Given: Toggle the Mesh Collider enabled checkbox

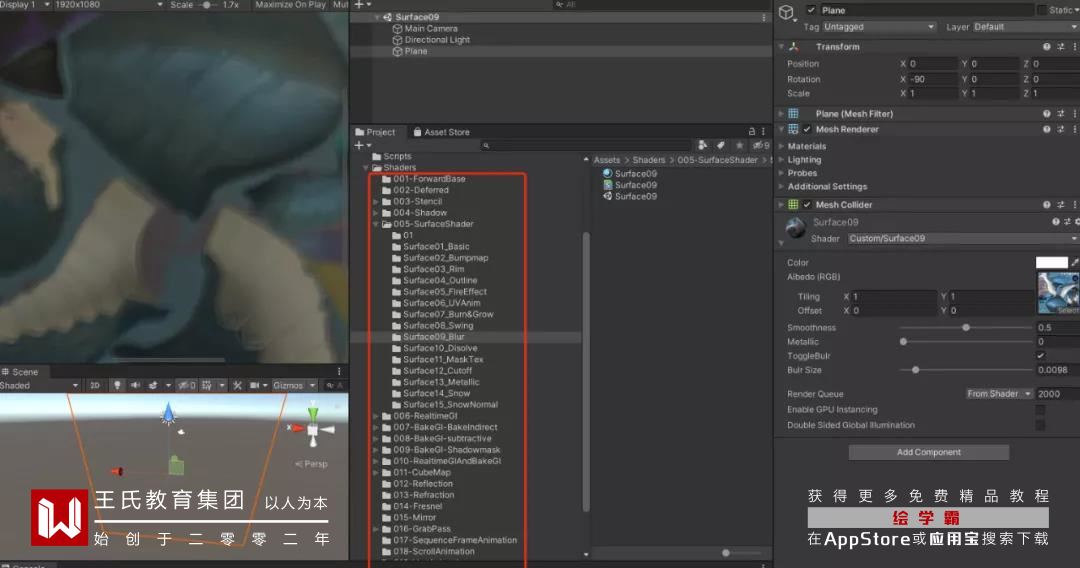Looking at the screenshot, I should 807,204.
